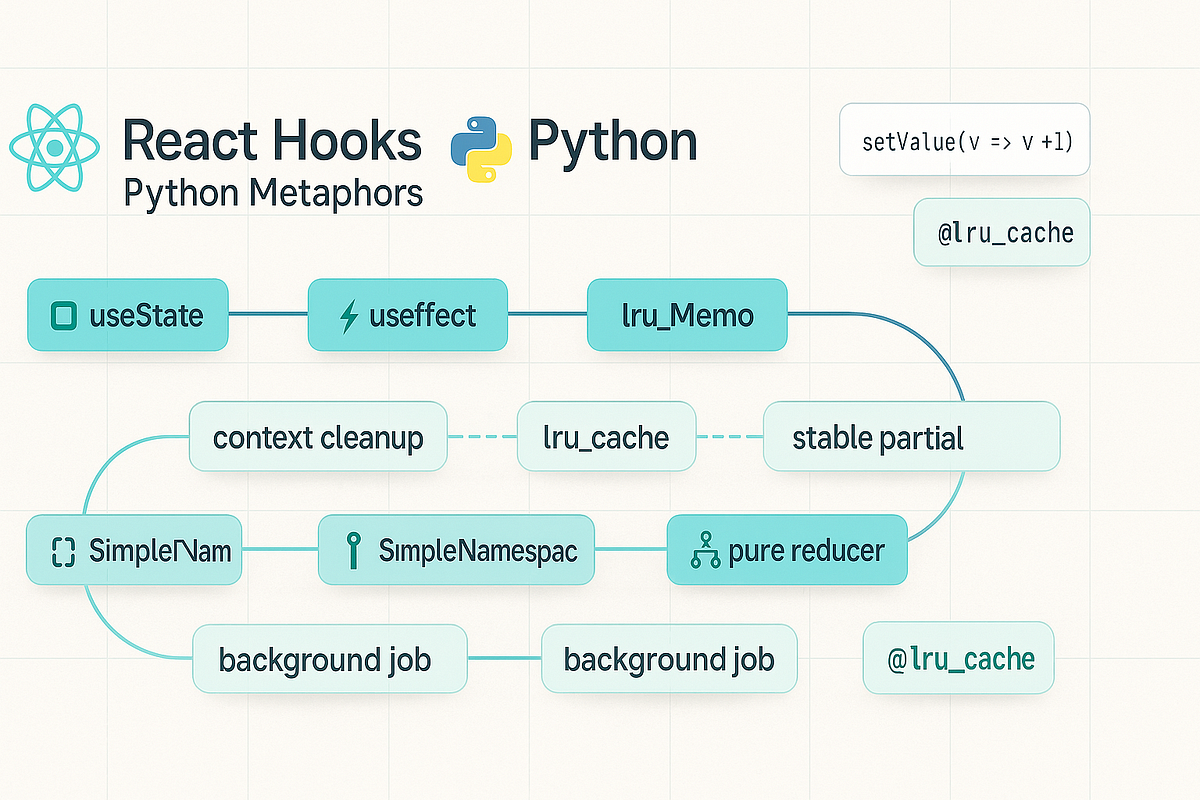Select the lru_Memo node
This screenshot has height=800, width=1200.
687,316
